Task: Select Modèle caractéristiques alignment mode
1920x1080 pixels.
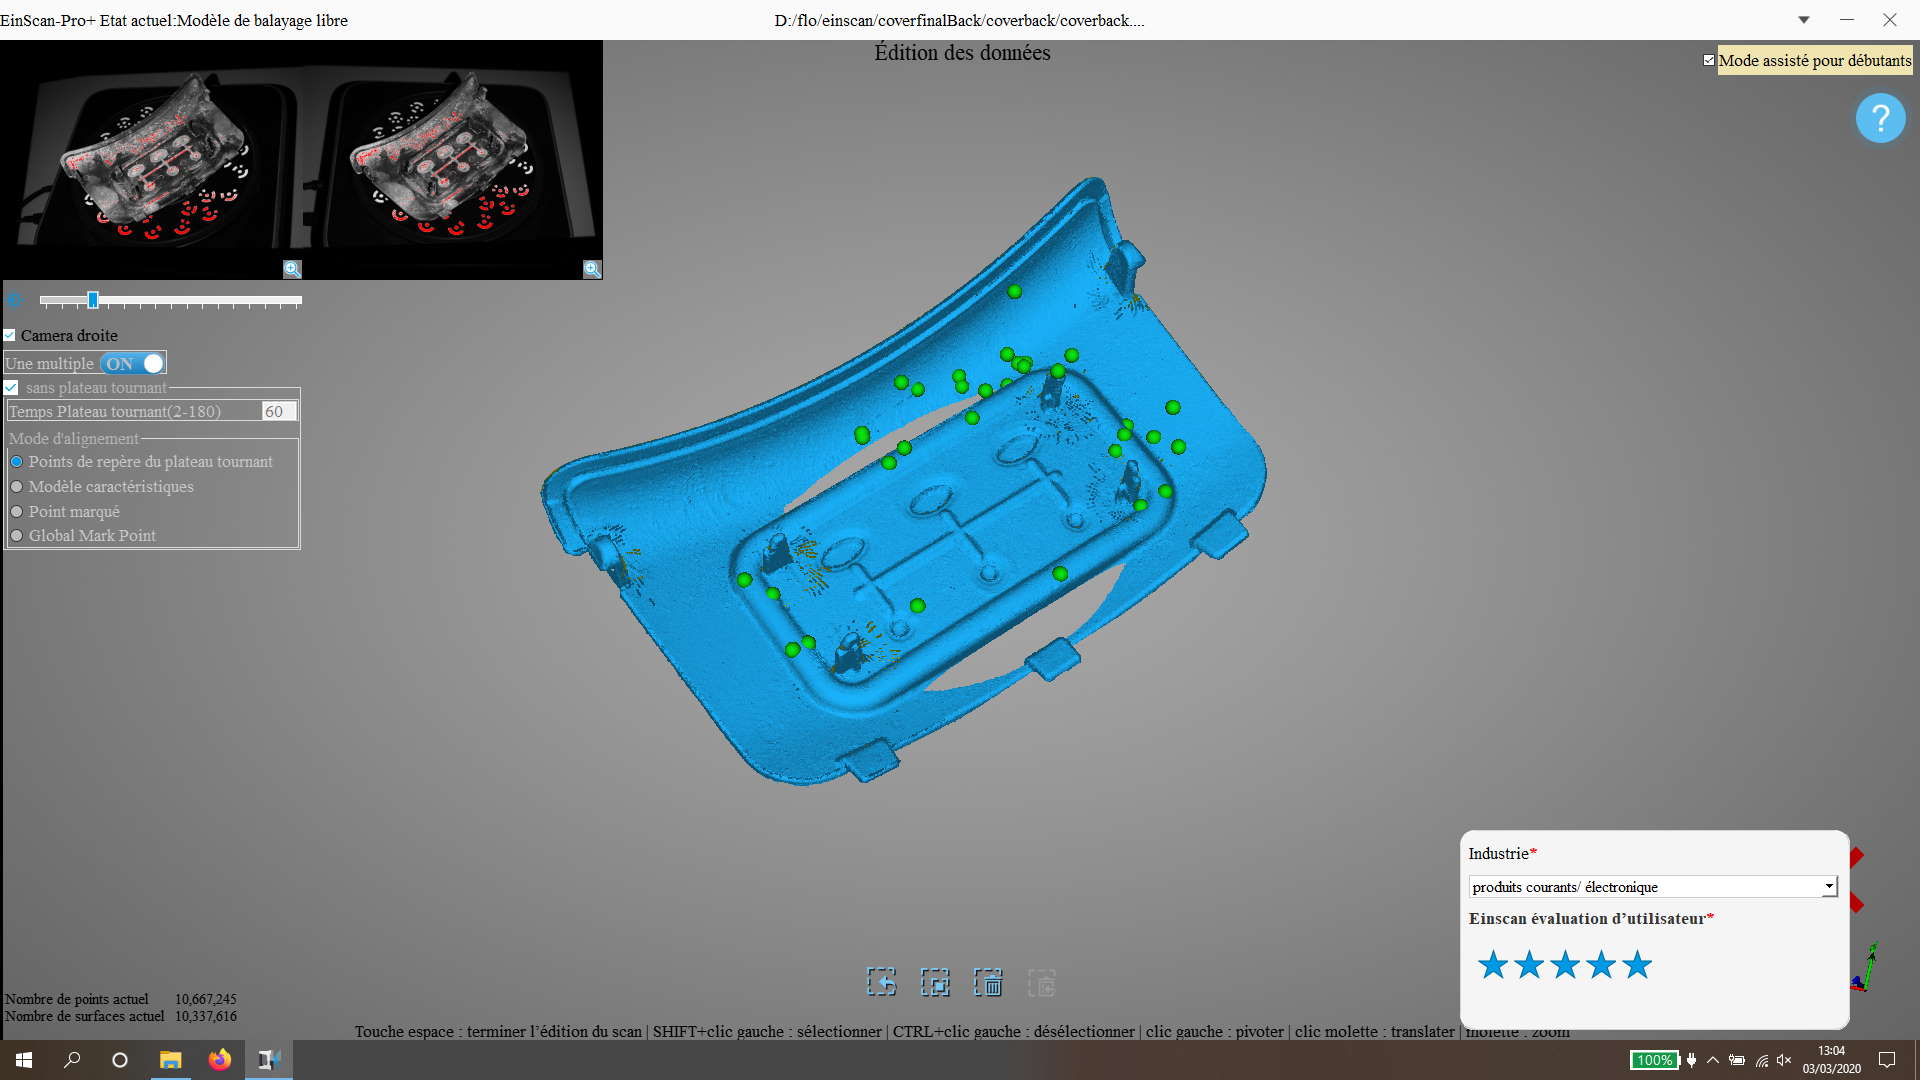Action: pos(17,487)
